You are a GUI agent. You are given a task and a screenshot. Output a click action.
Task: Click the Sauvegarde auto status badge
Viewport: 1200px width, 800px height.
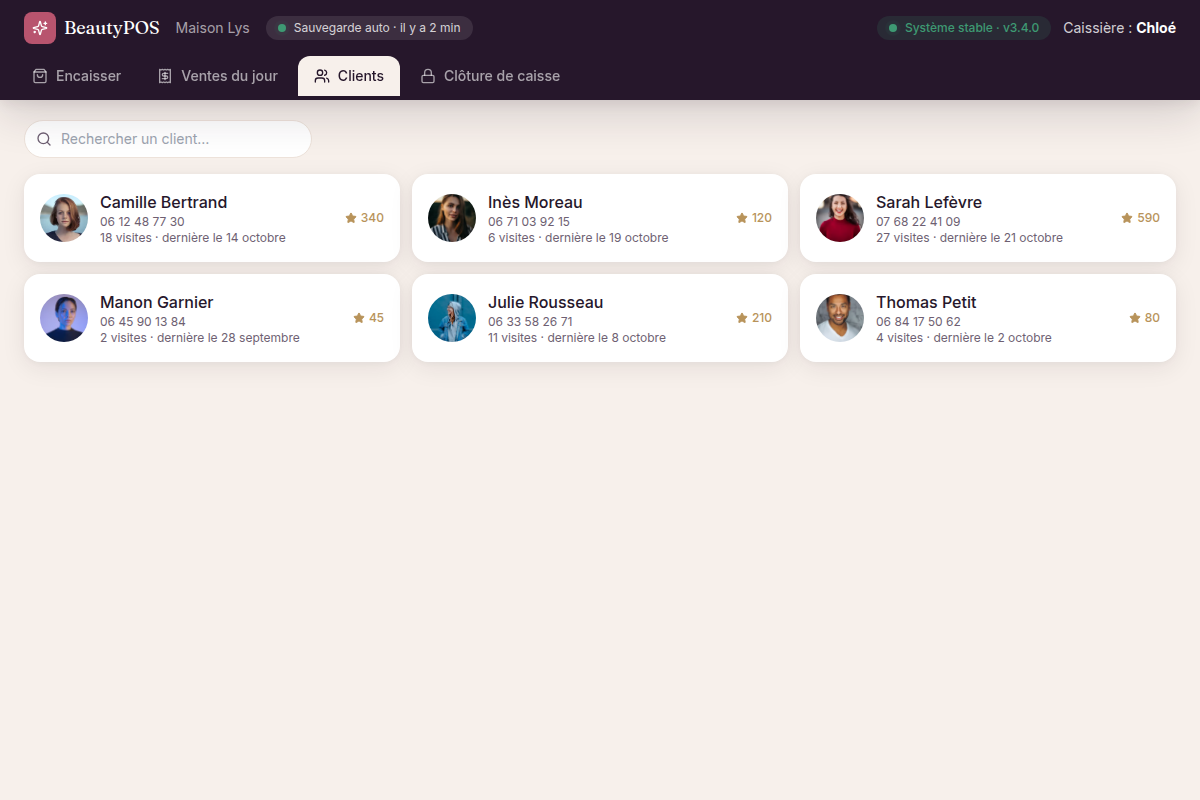[369, 28]
